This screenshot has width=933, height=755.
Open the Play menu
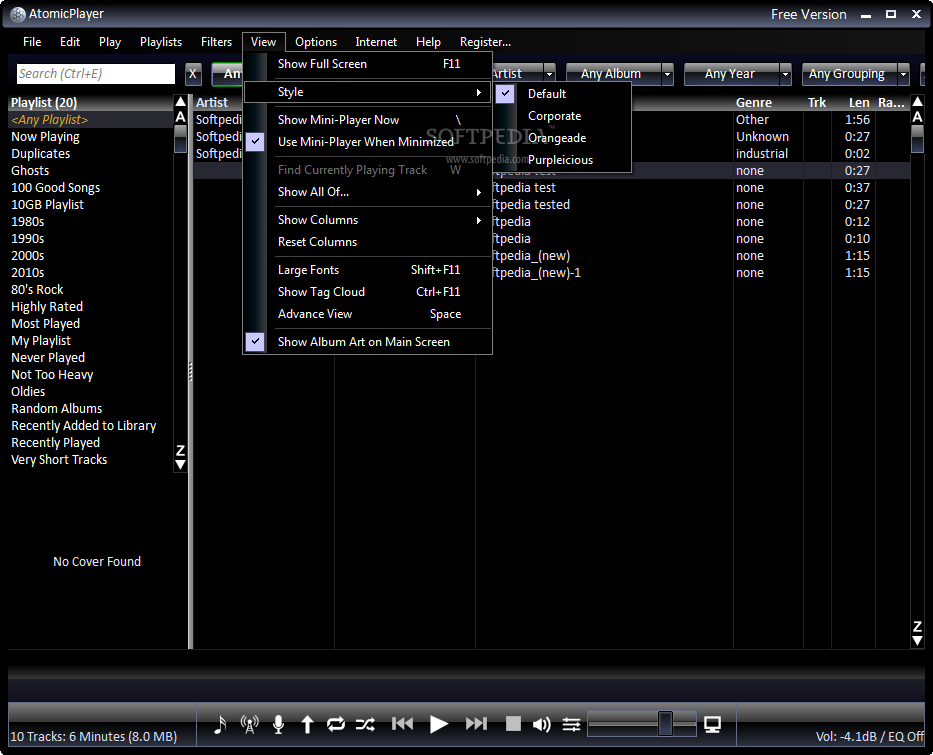(x=110, y=42)
